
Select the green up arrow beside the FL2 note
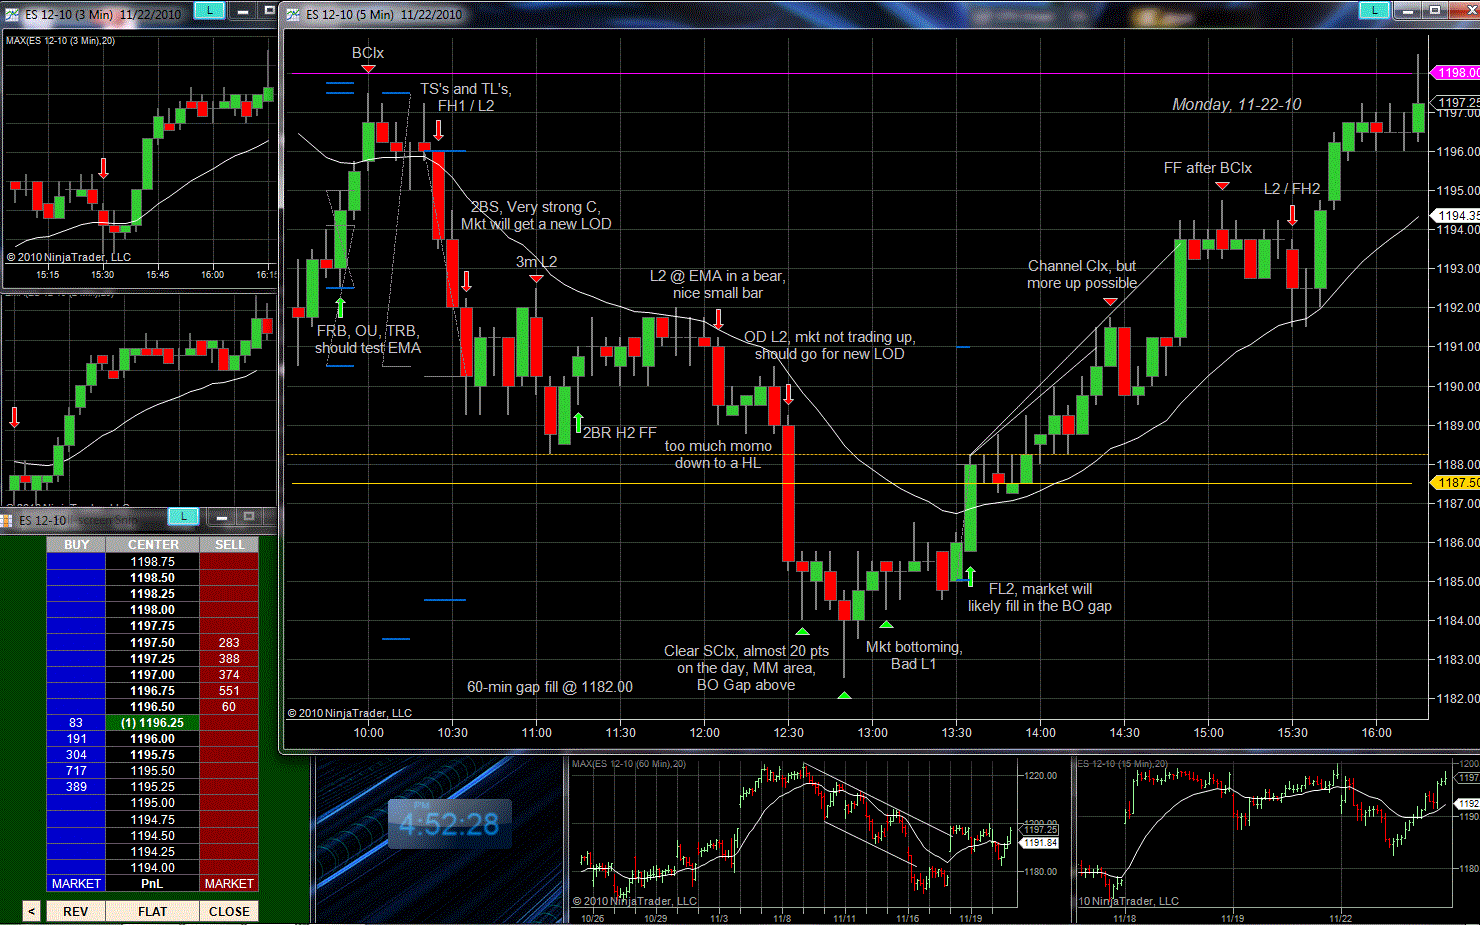click(x=970, y=576)
